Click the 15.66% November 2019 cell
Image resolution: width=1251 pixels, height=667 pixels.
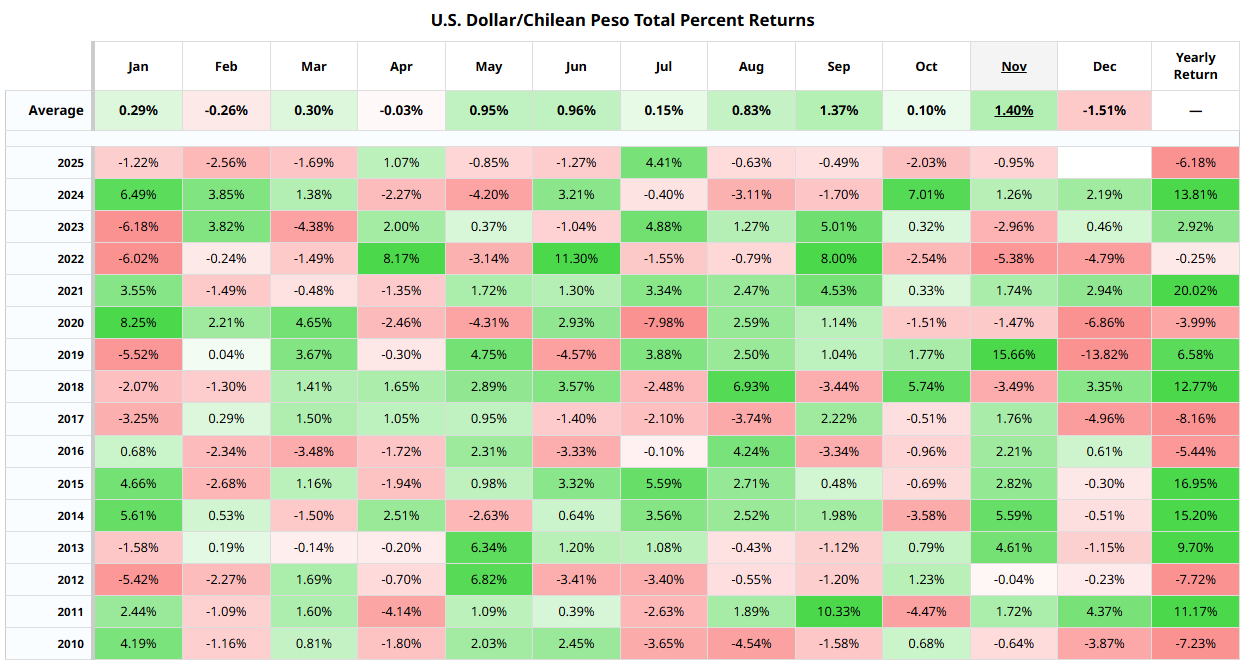point(1014,355)
